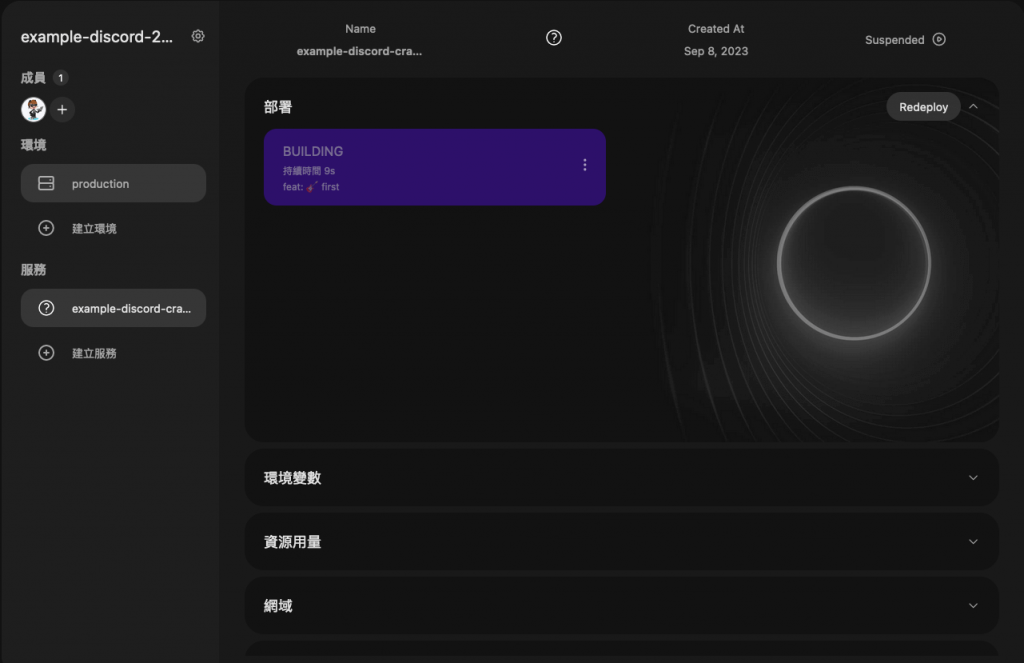The height and width of the screenshot is (663, 1024).
Task: Select example-discord-cra... service in sidebar
Action: click(113, 308)
